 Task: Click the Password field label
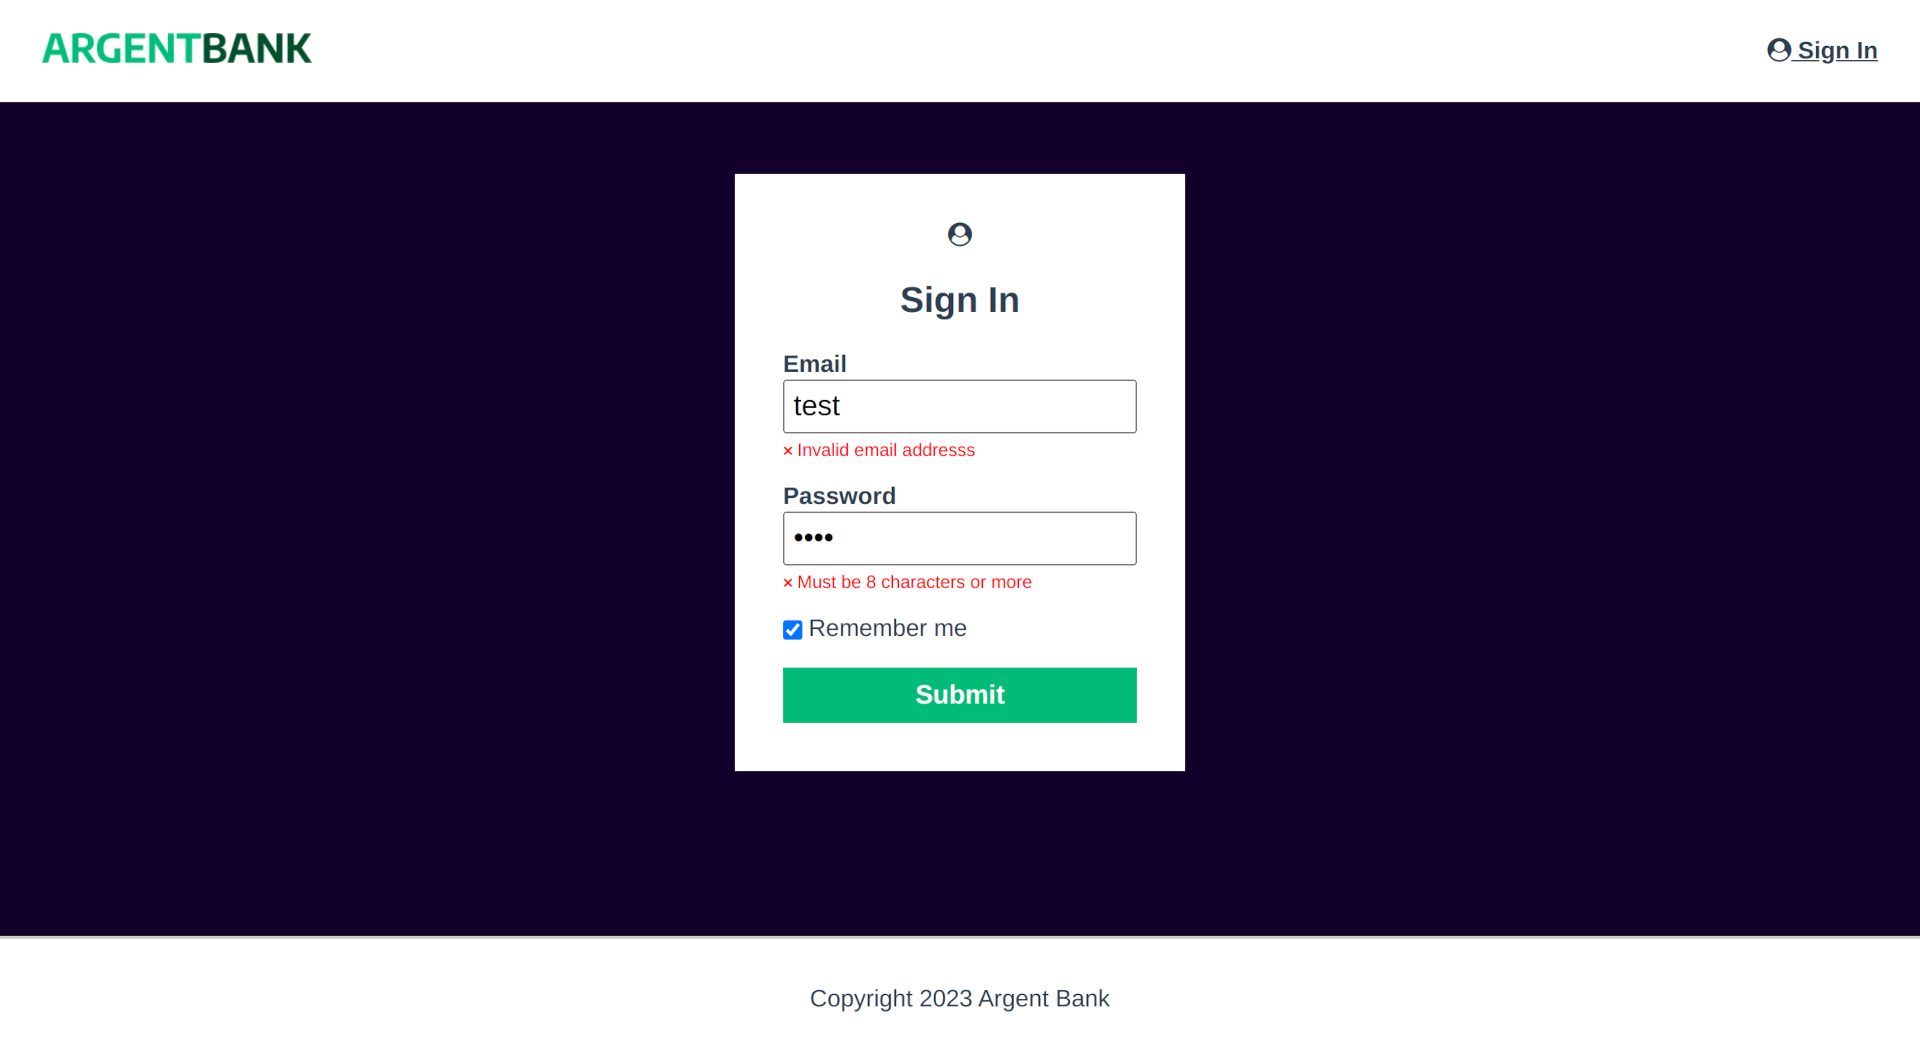point(839,495)
